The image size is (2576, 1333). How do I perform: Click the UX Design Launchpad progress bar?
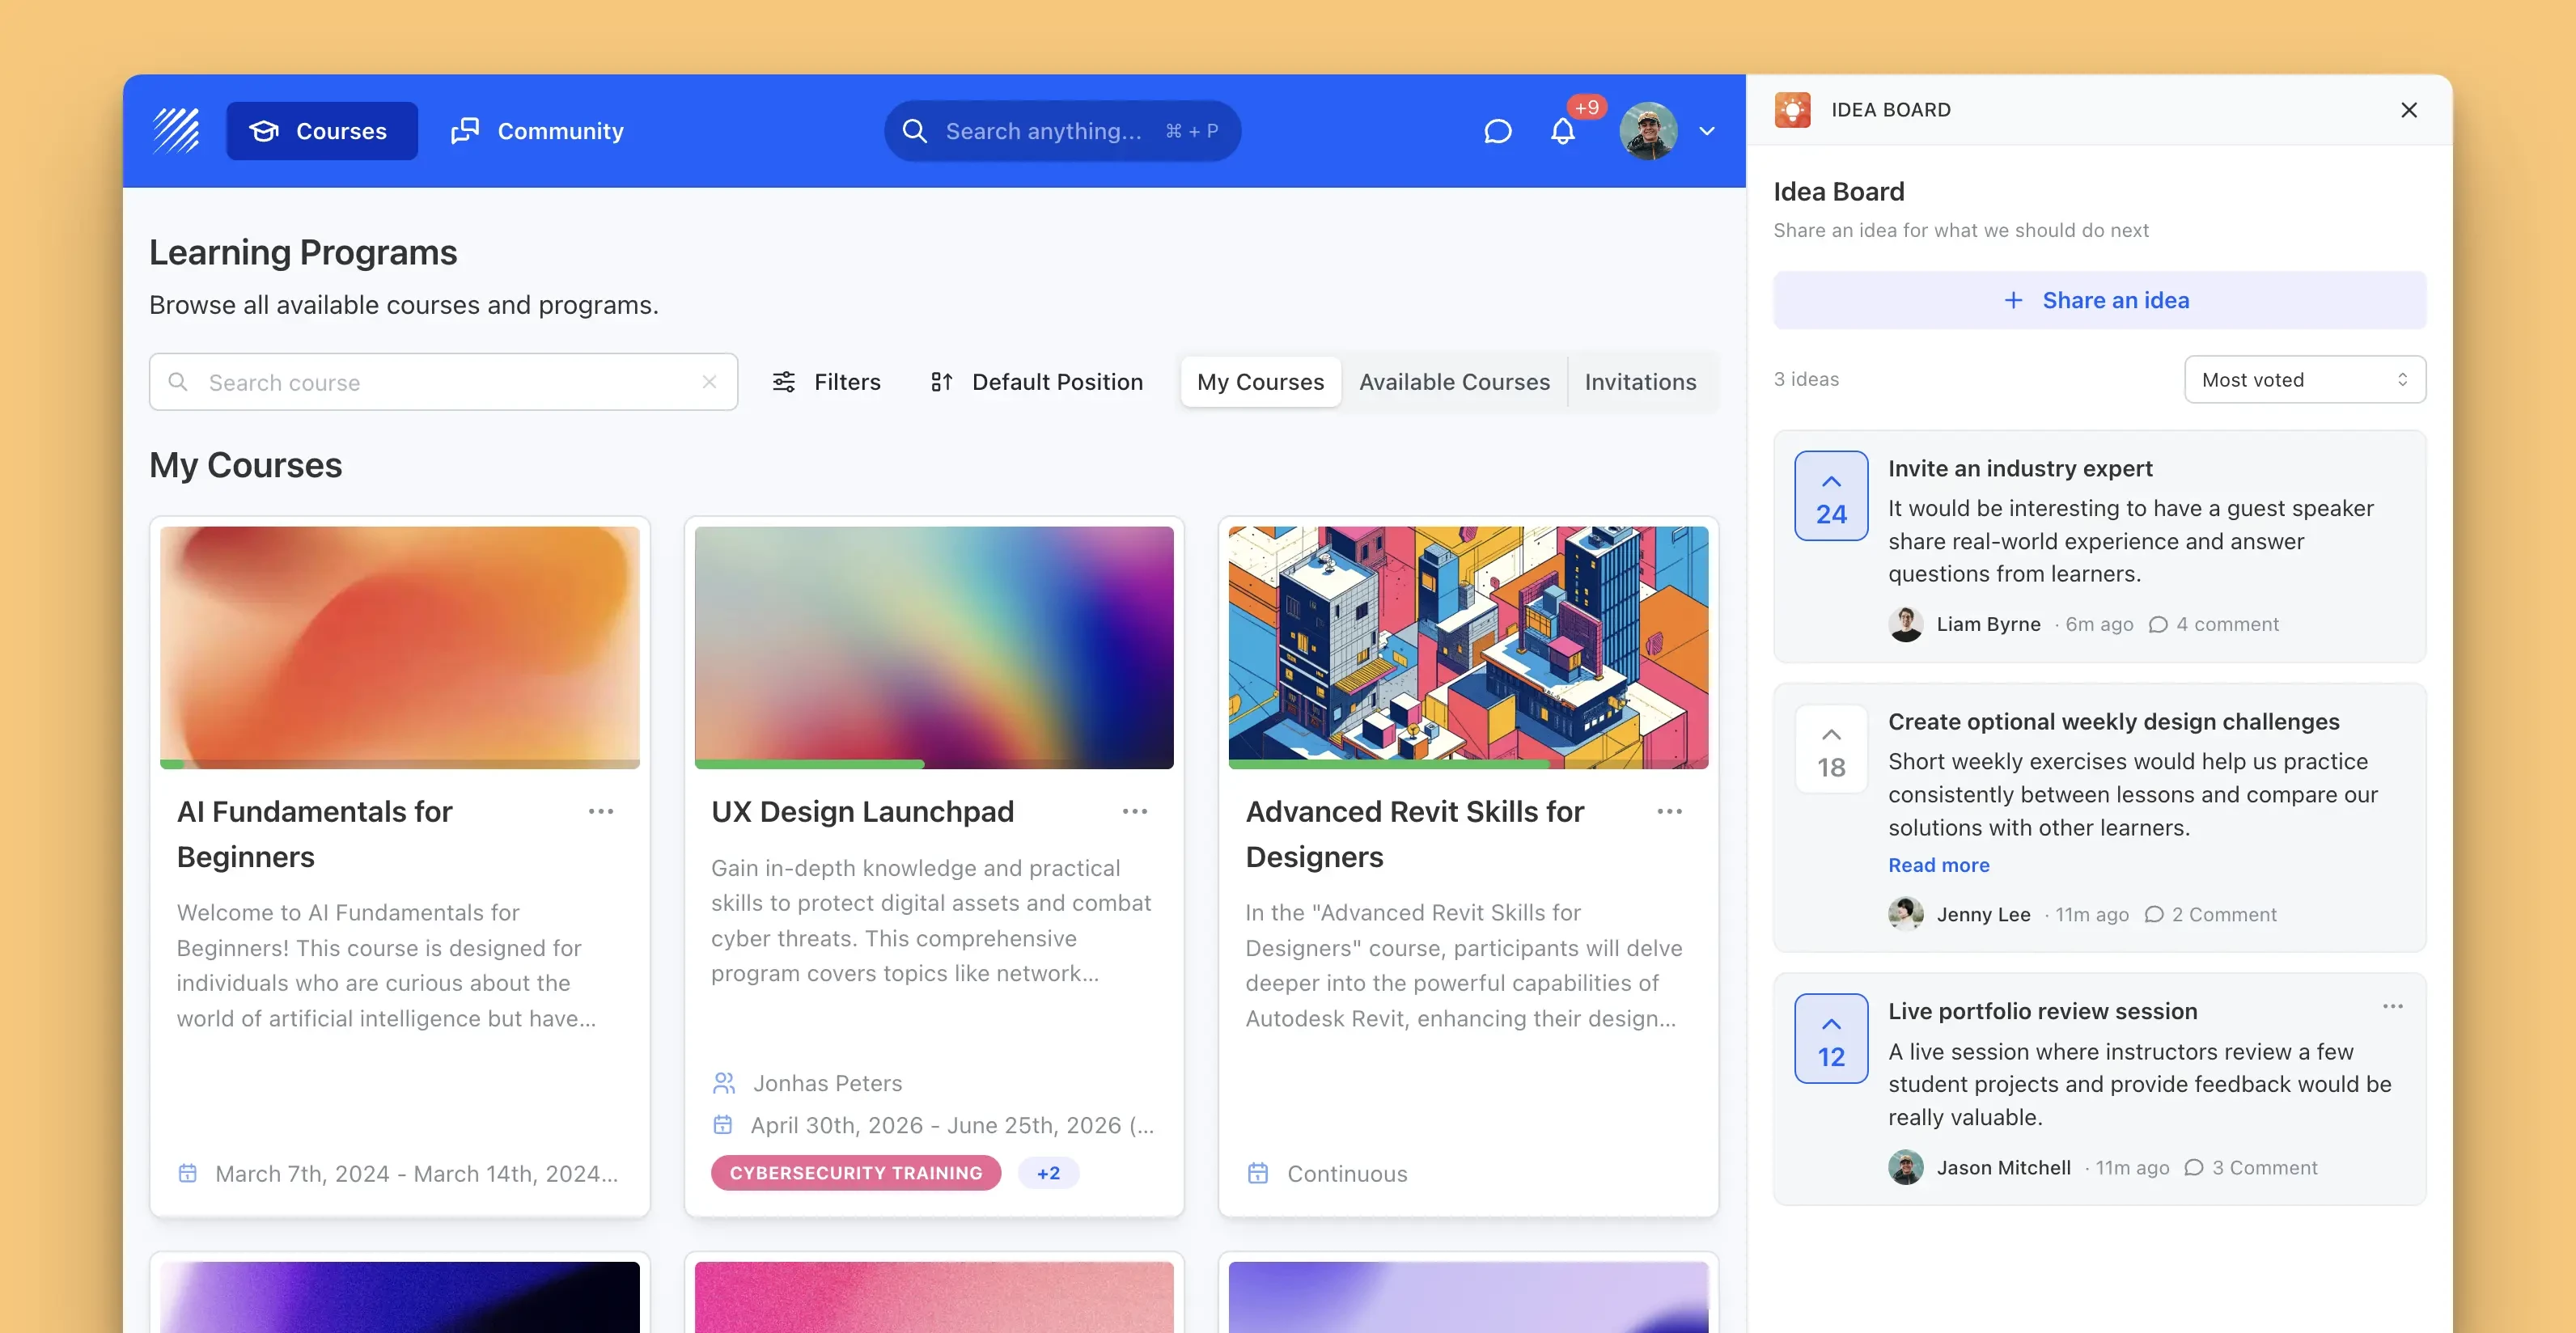(934, 764)
